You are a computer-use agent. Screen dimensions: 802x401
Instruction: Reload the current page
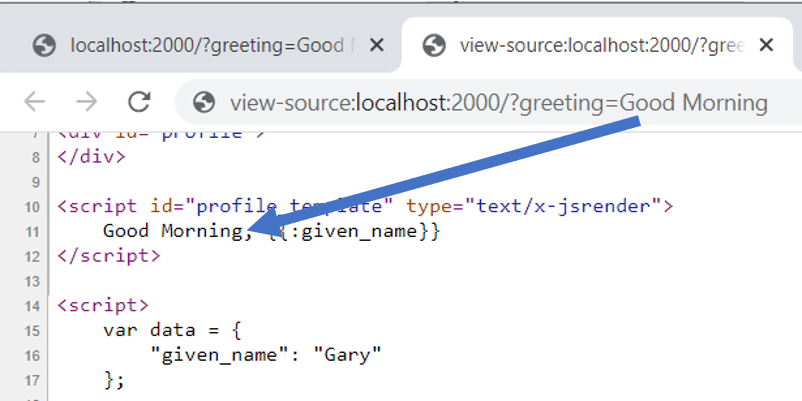[x=139, y=102]
